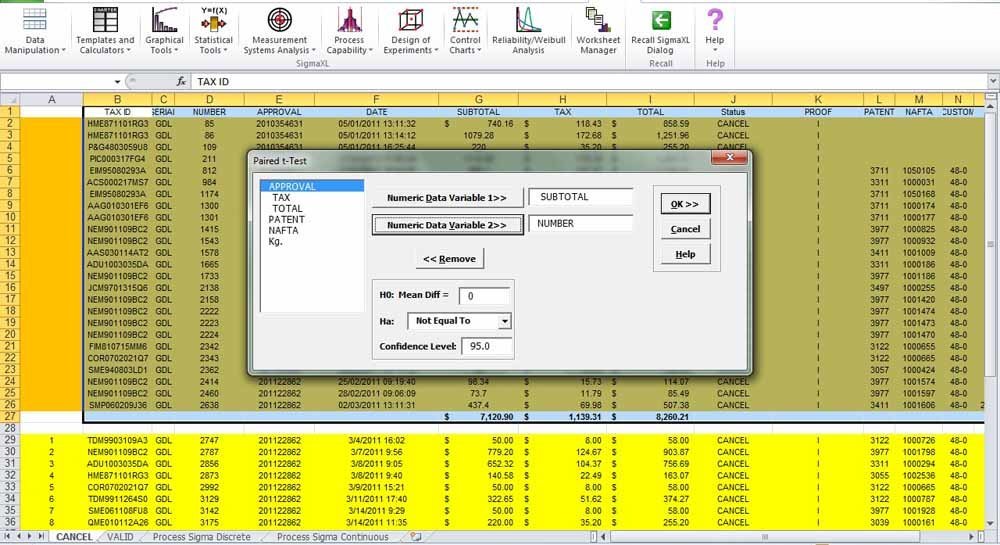1000x545 pixels.
Task: Close the Paired t-Test dialog
Action: pyautogui.click(x=730, y=157)
